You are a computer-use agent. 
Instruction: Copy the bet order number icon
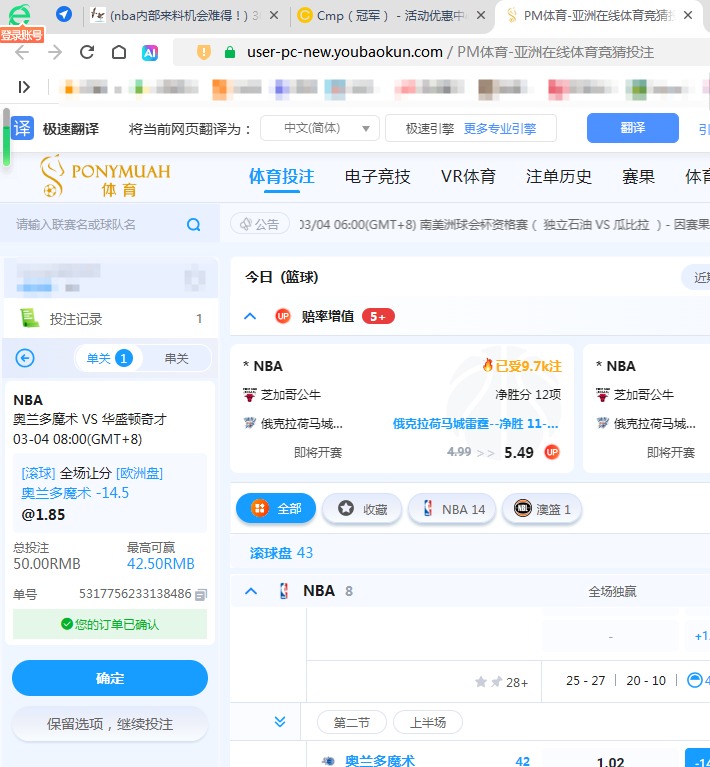pos(201,594)
